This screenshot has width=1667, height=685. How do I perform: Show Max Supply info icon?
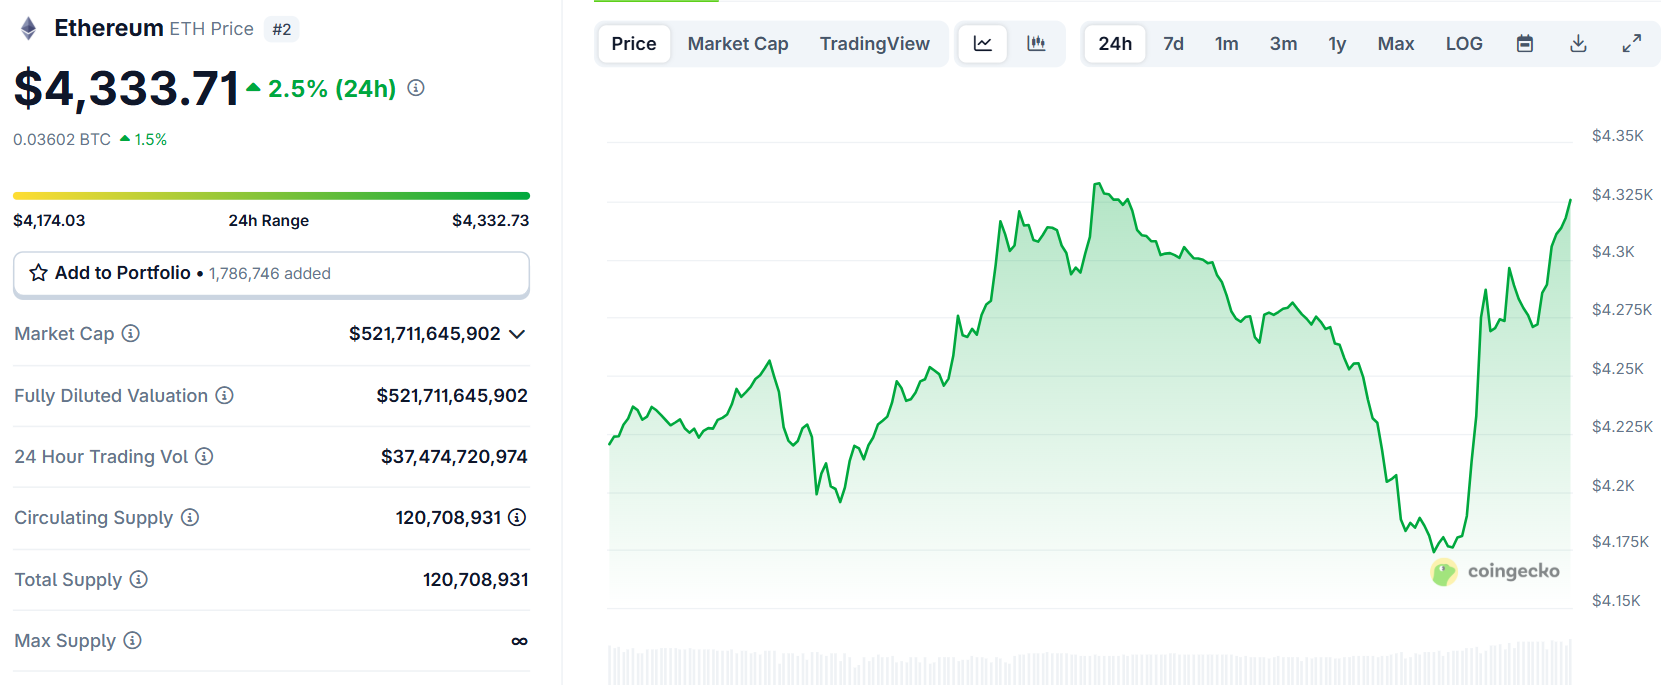pyautogui.click(x=132, y=640)
